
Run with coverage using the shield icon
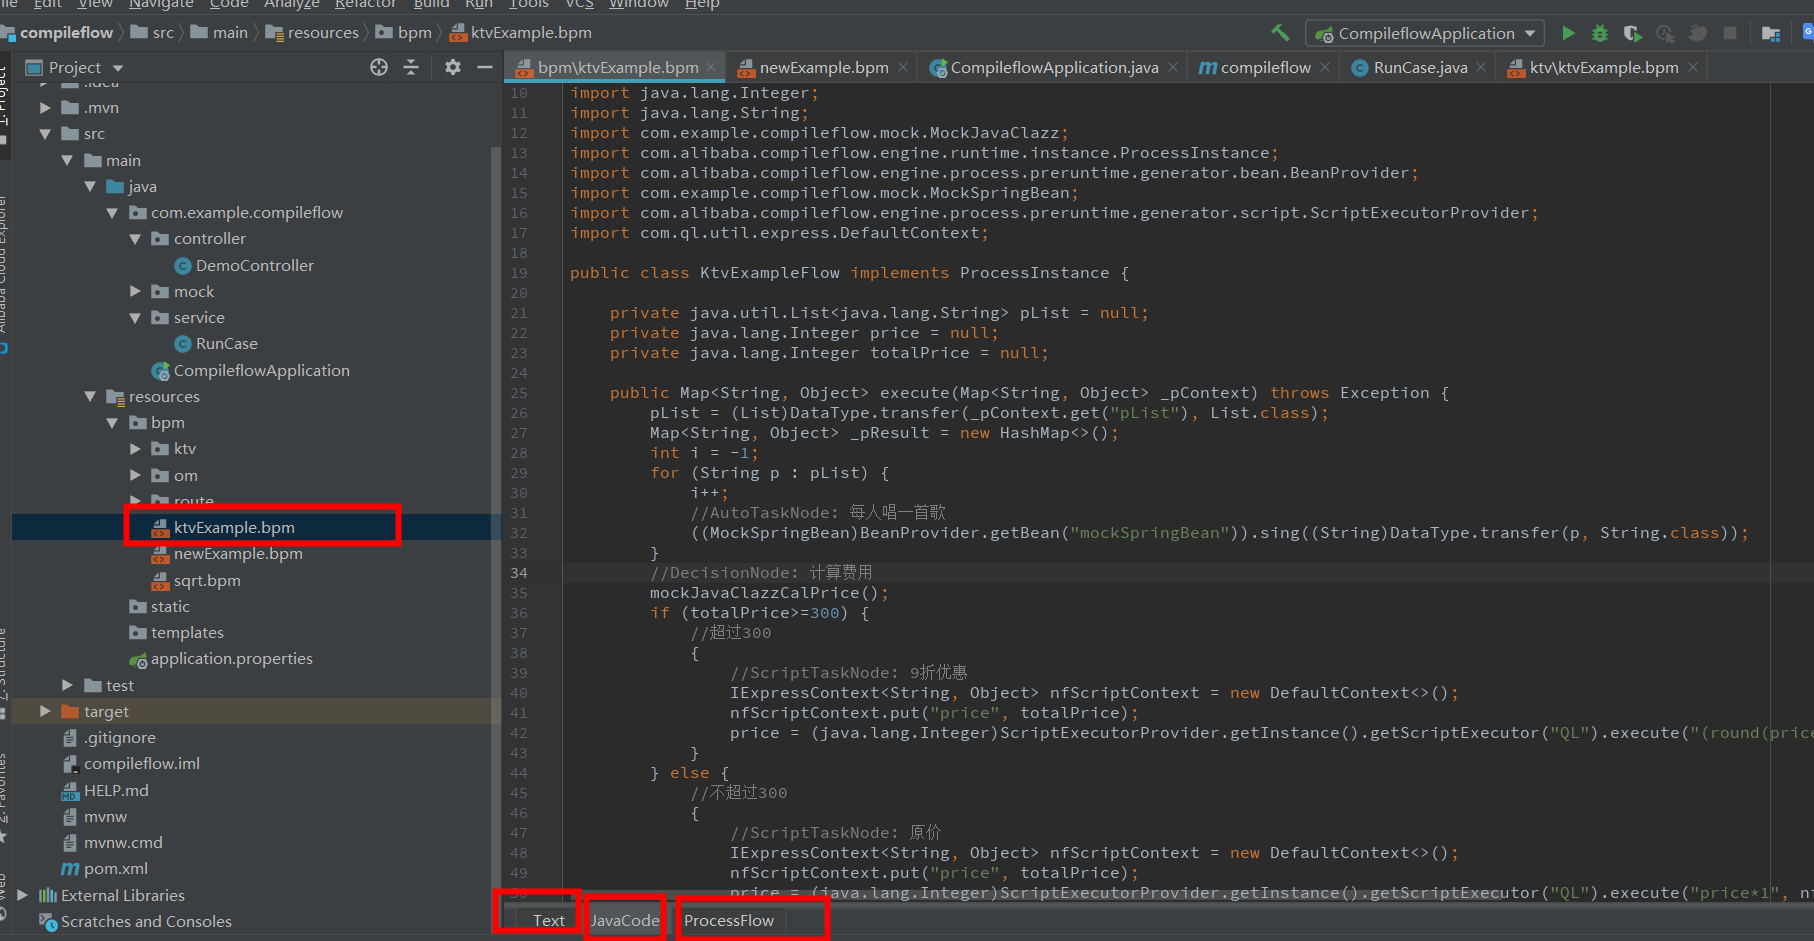tap(1632, 33)
